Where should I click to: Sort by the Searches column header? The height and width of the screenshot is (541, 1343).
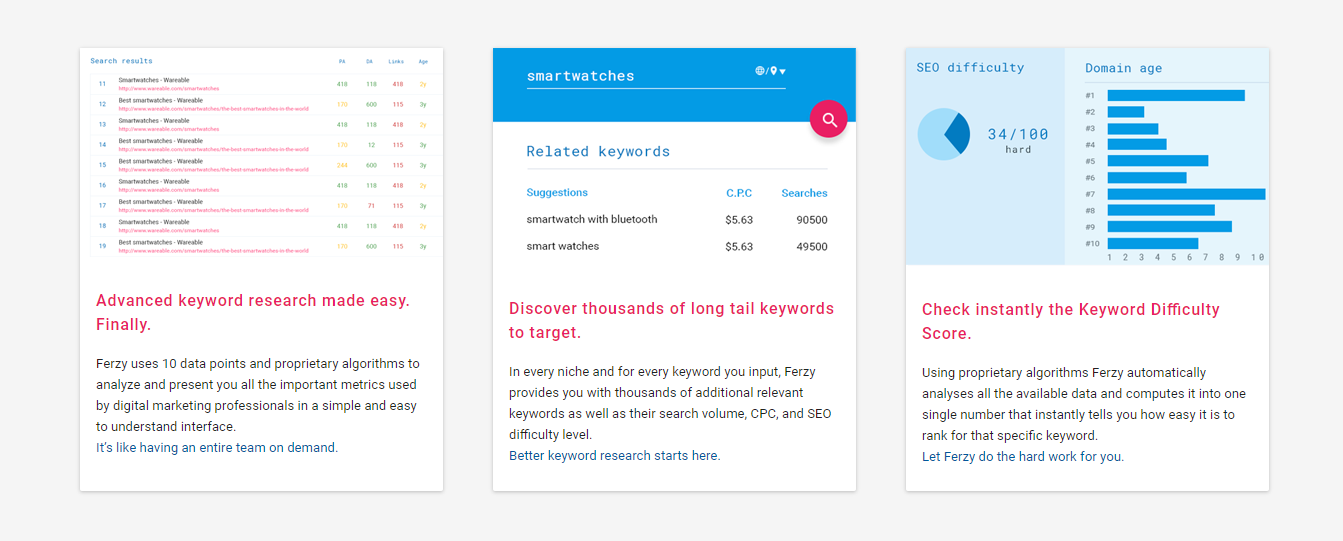point(804,193)
